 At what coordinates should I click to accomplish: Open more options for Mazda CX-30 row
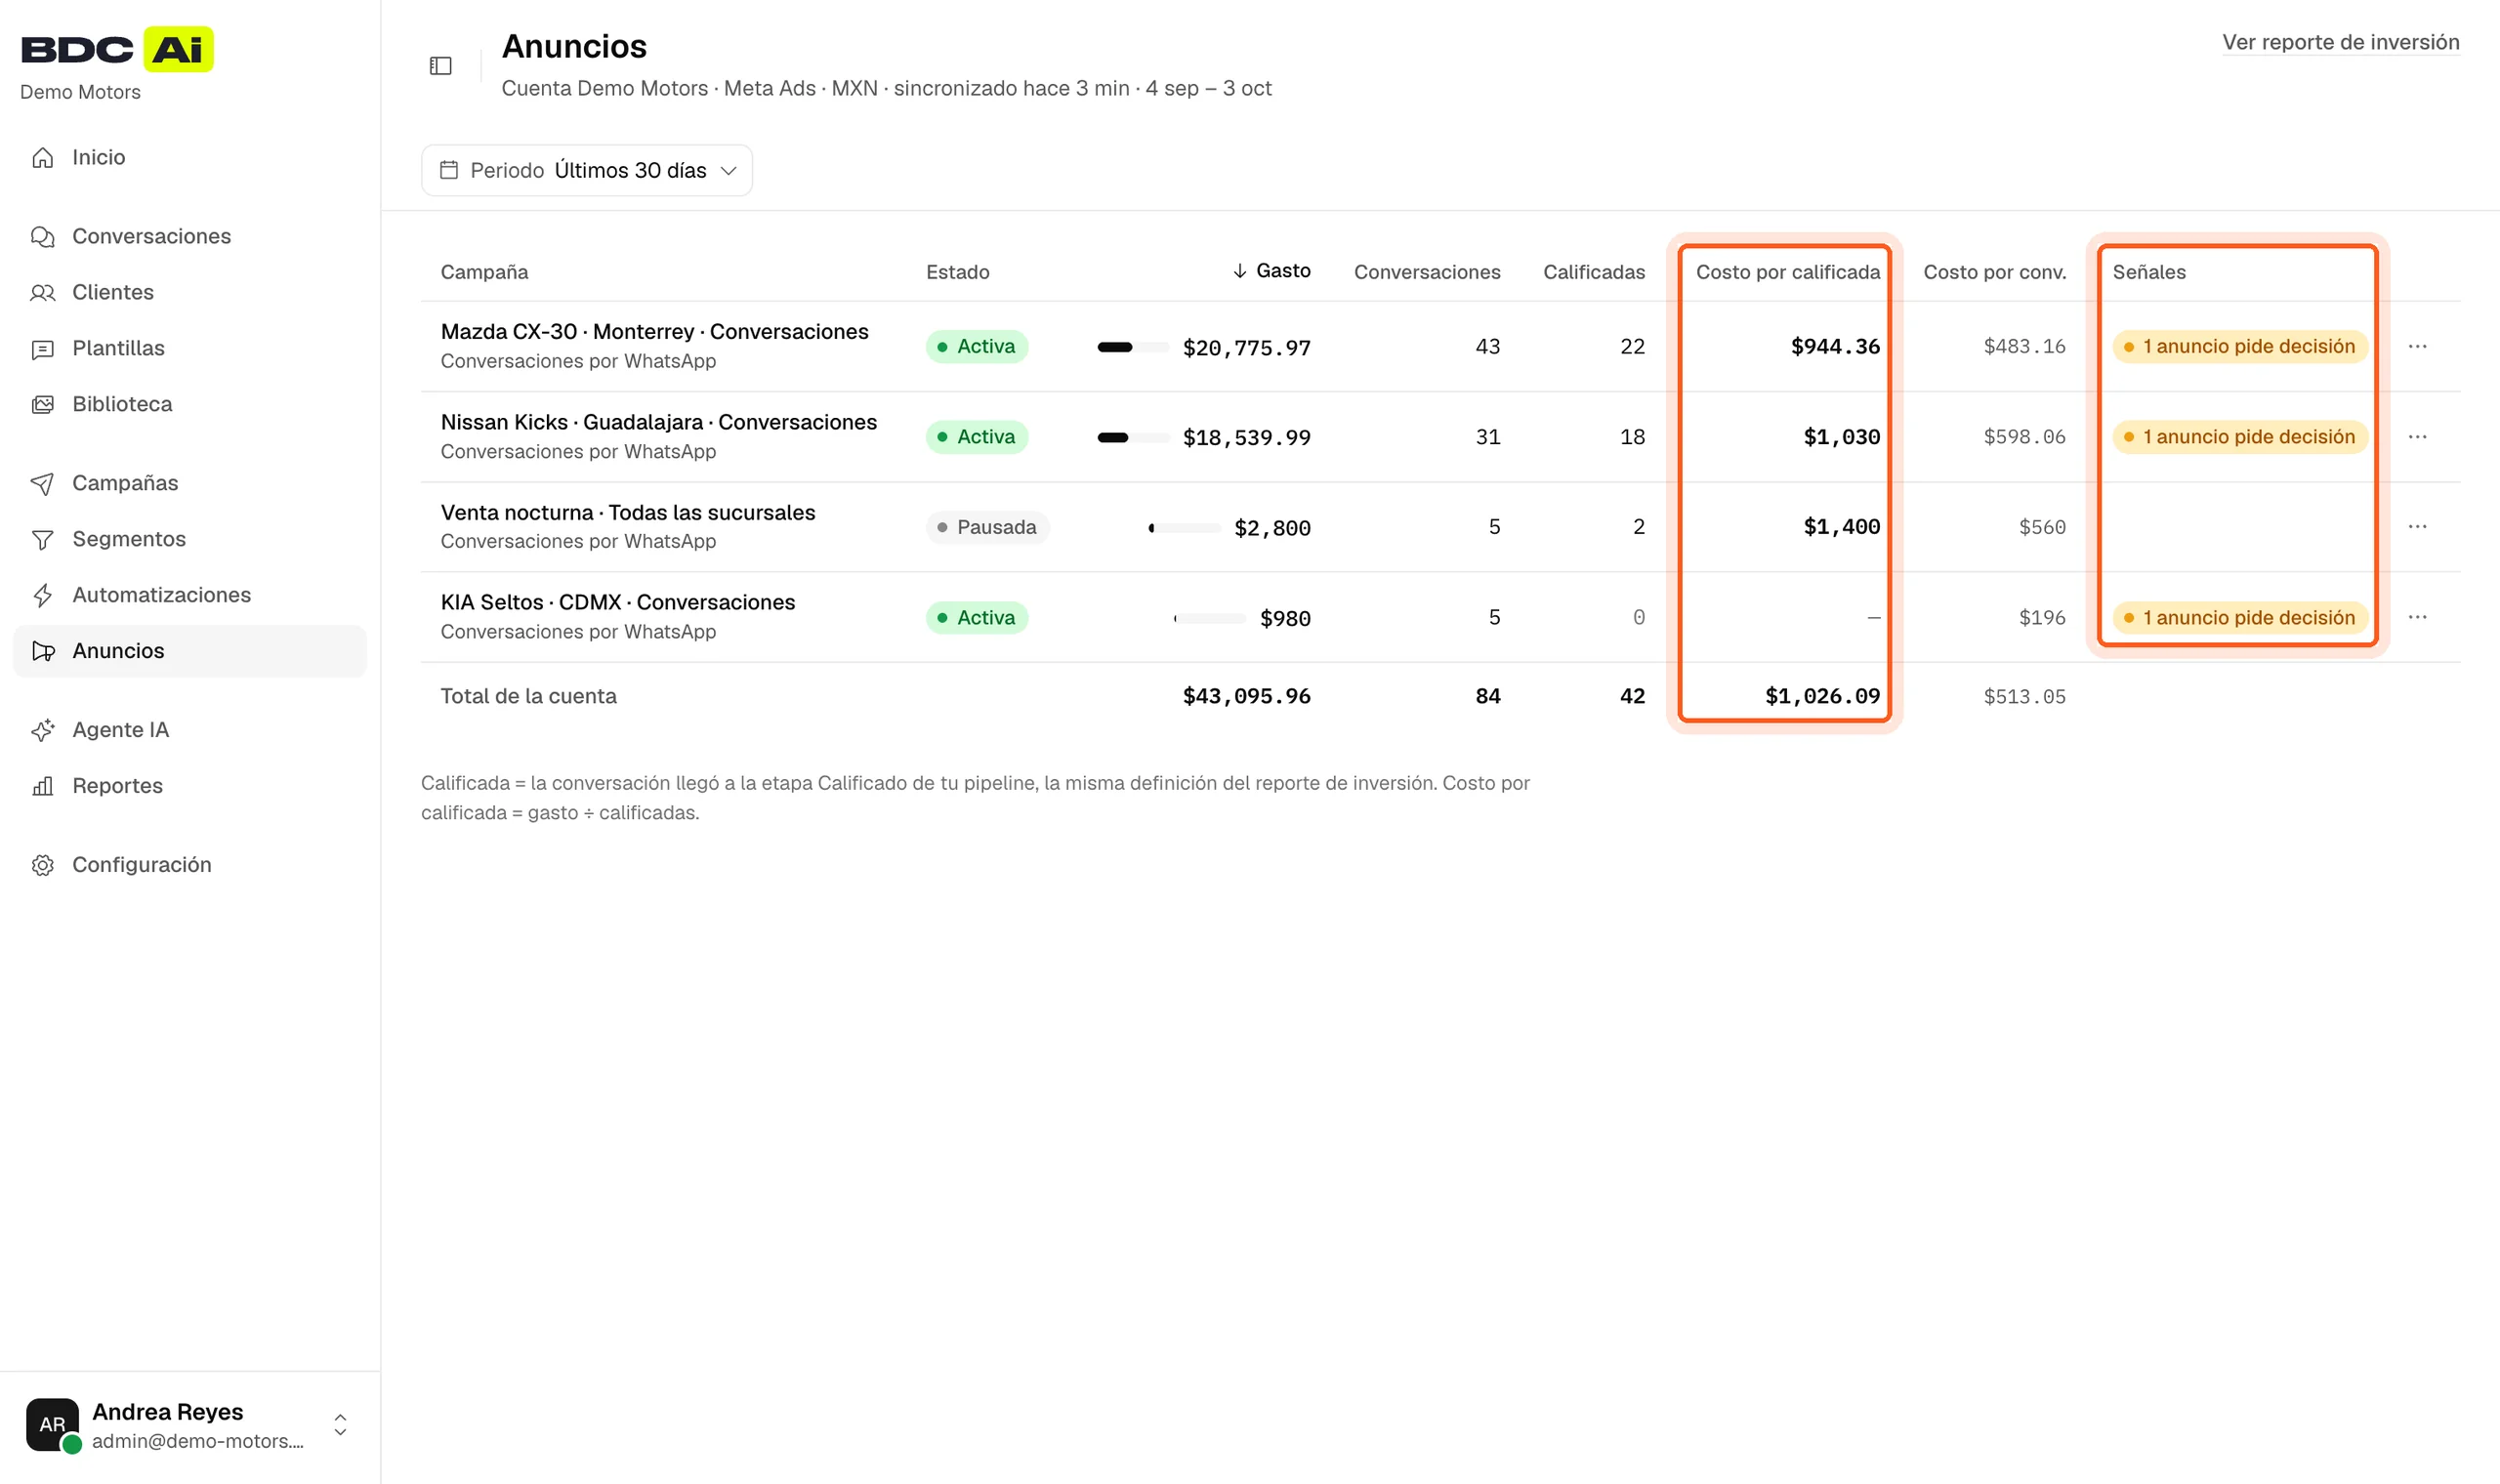(2417, 346)
